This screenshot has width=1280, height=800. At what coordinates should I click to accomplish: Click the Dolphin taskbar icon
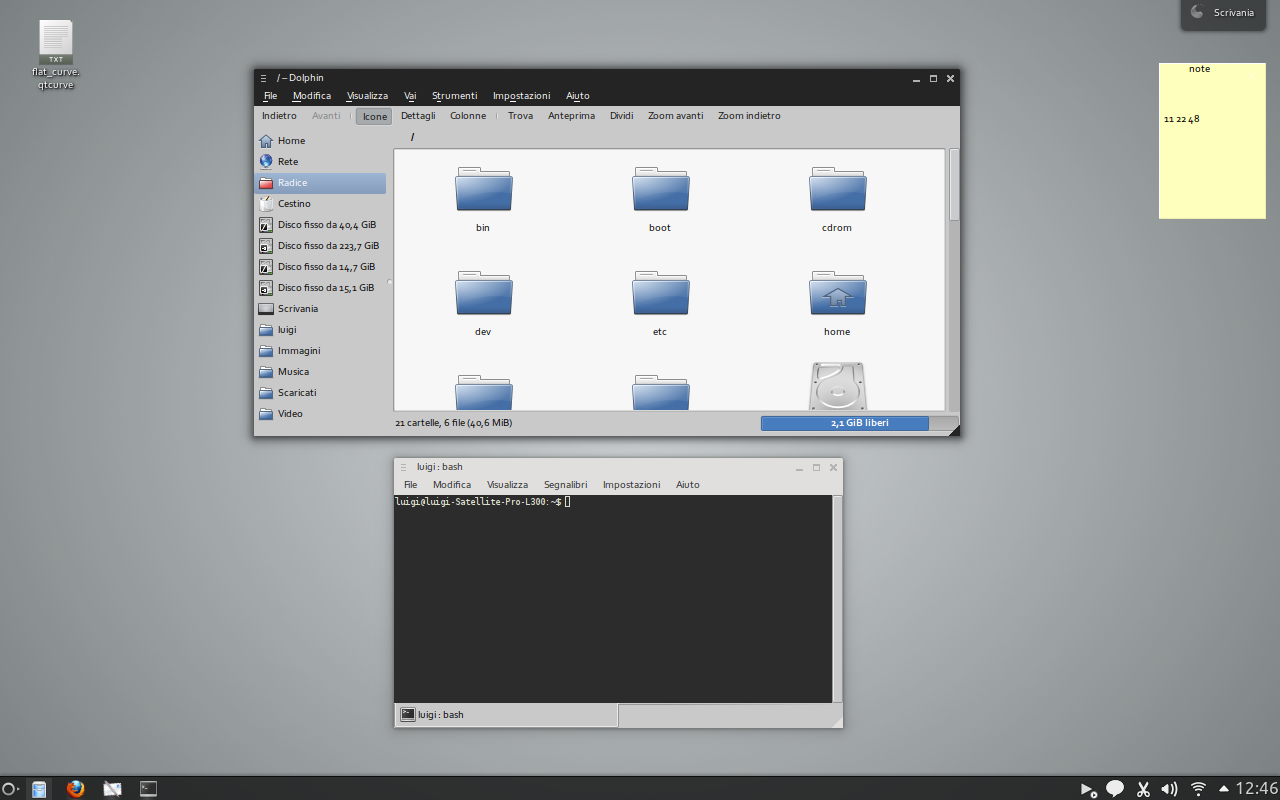[x=38, y=789]
